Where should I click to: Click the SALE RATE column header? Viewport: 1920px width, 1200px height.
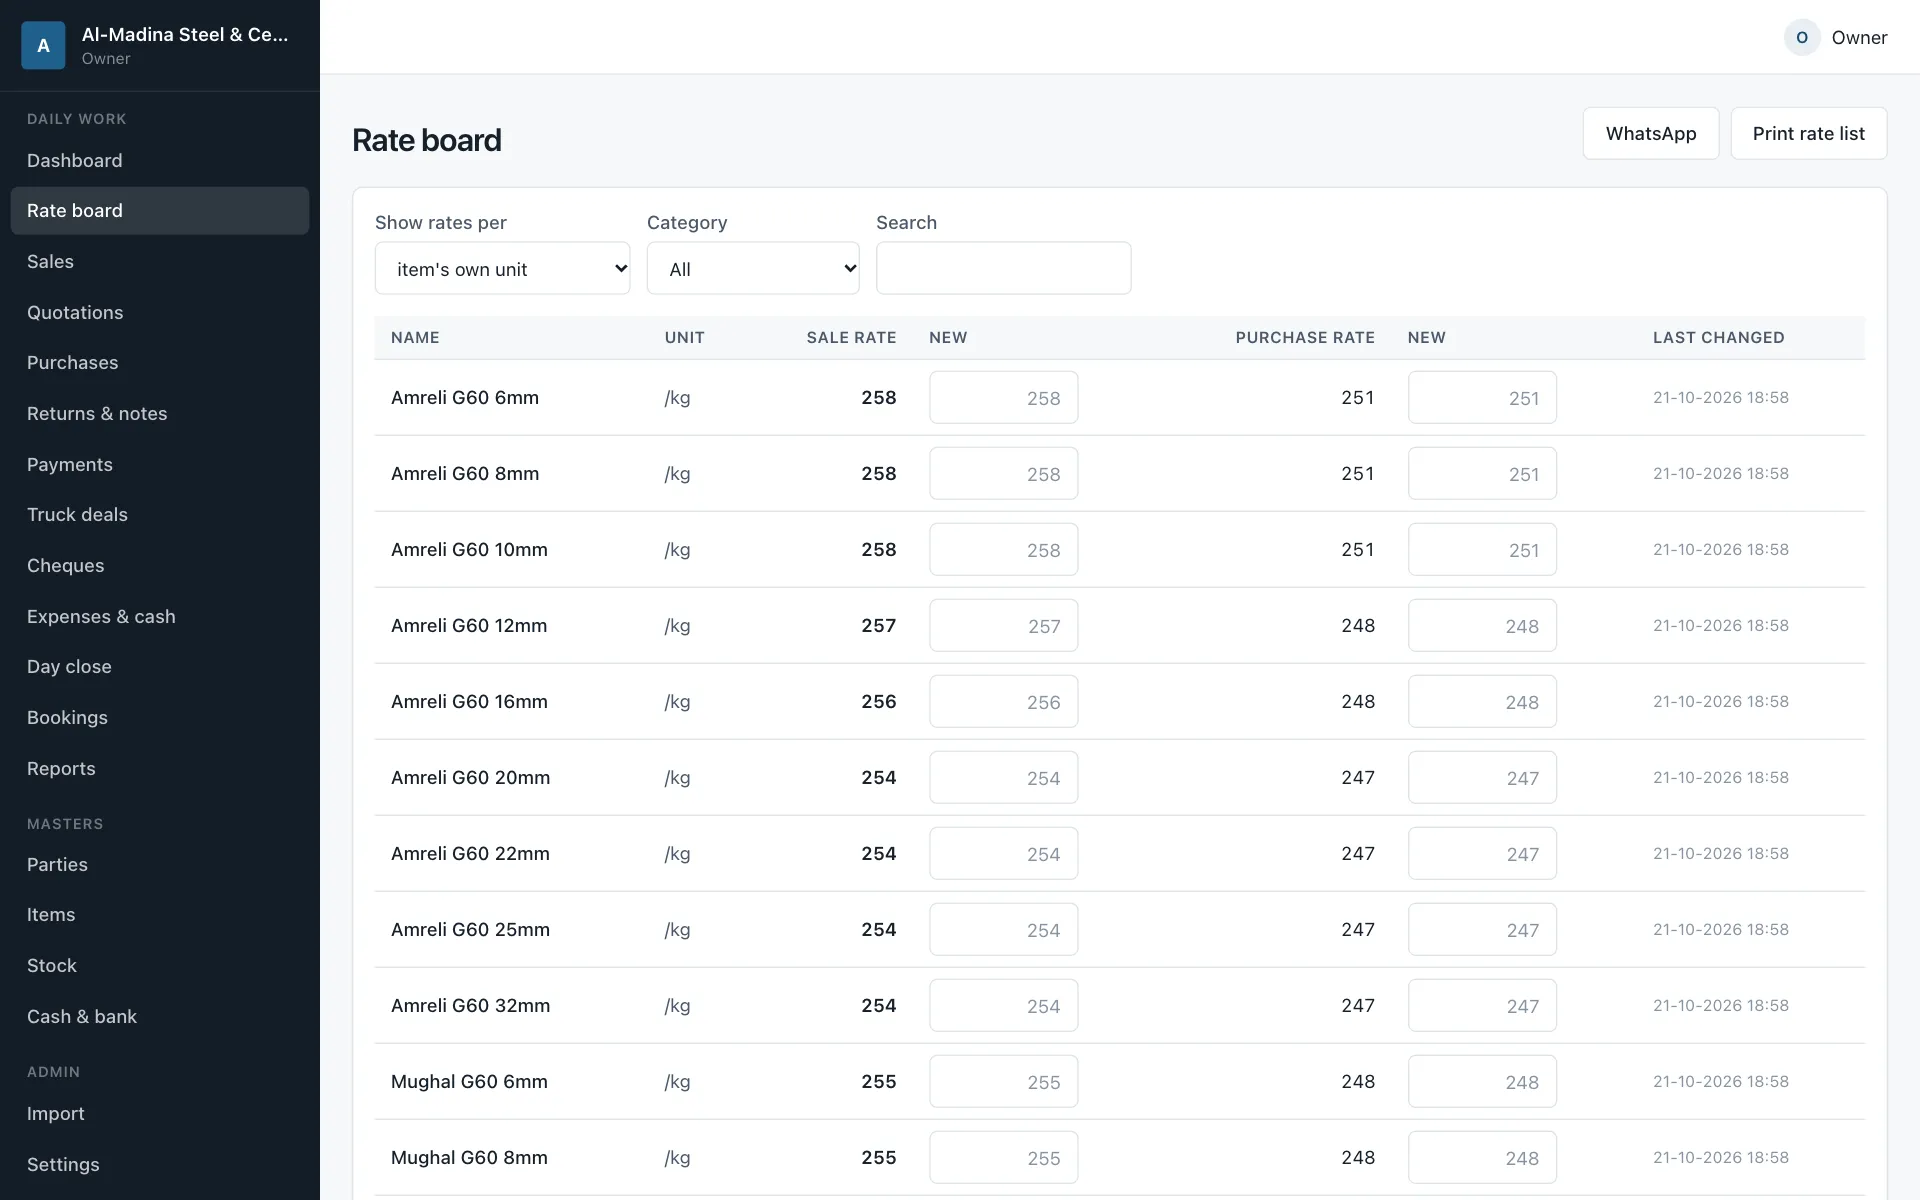pyautogui.click(x=851, y=337)
